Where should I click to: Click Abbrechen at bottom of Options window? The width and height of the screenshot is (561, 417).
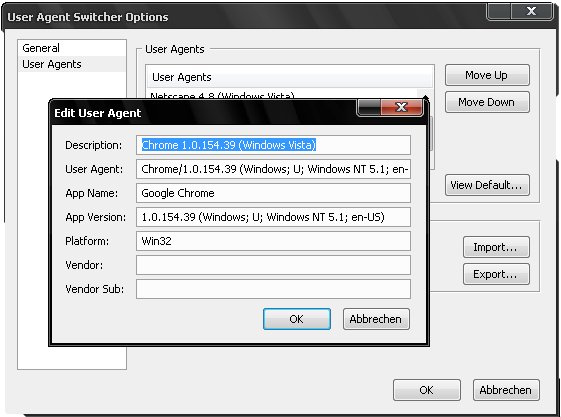click(506, 390)
